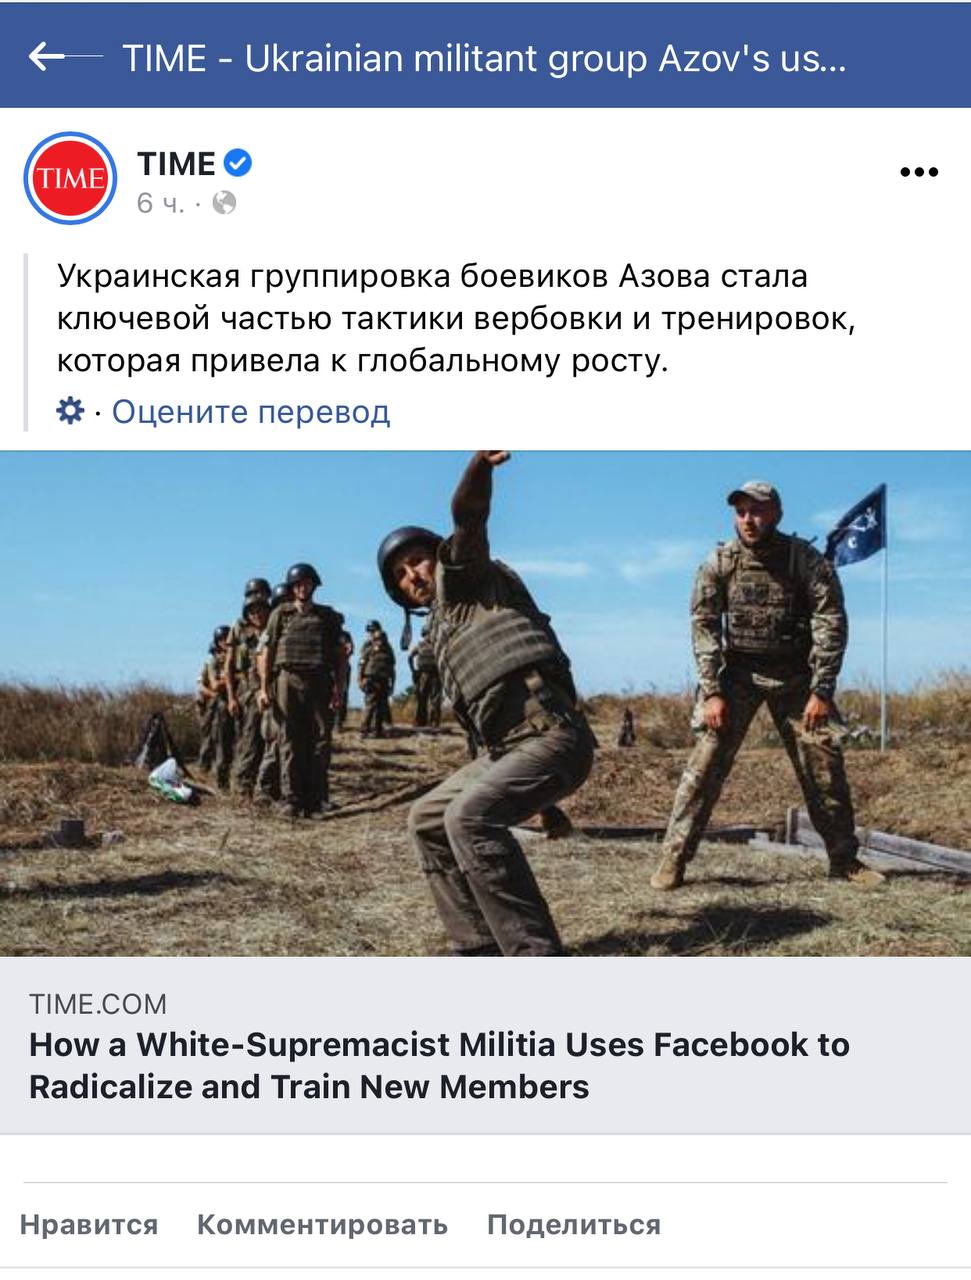Viewport: 971px width, 1280px height.
Task: Click the globe public-privacy icon
Action: coord(225,203)
